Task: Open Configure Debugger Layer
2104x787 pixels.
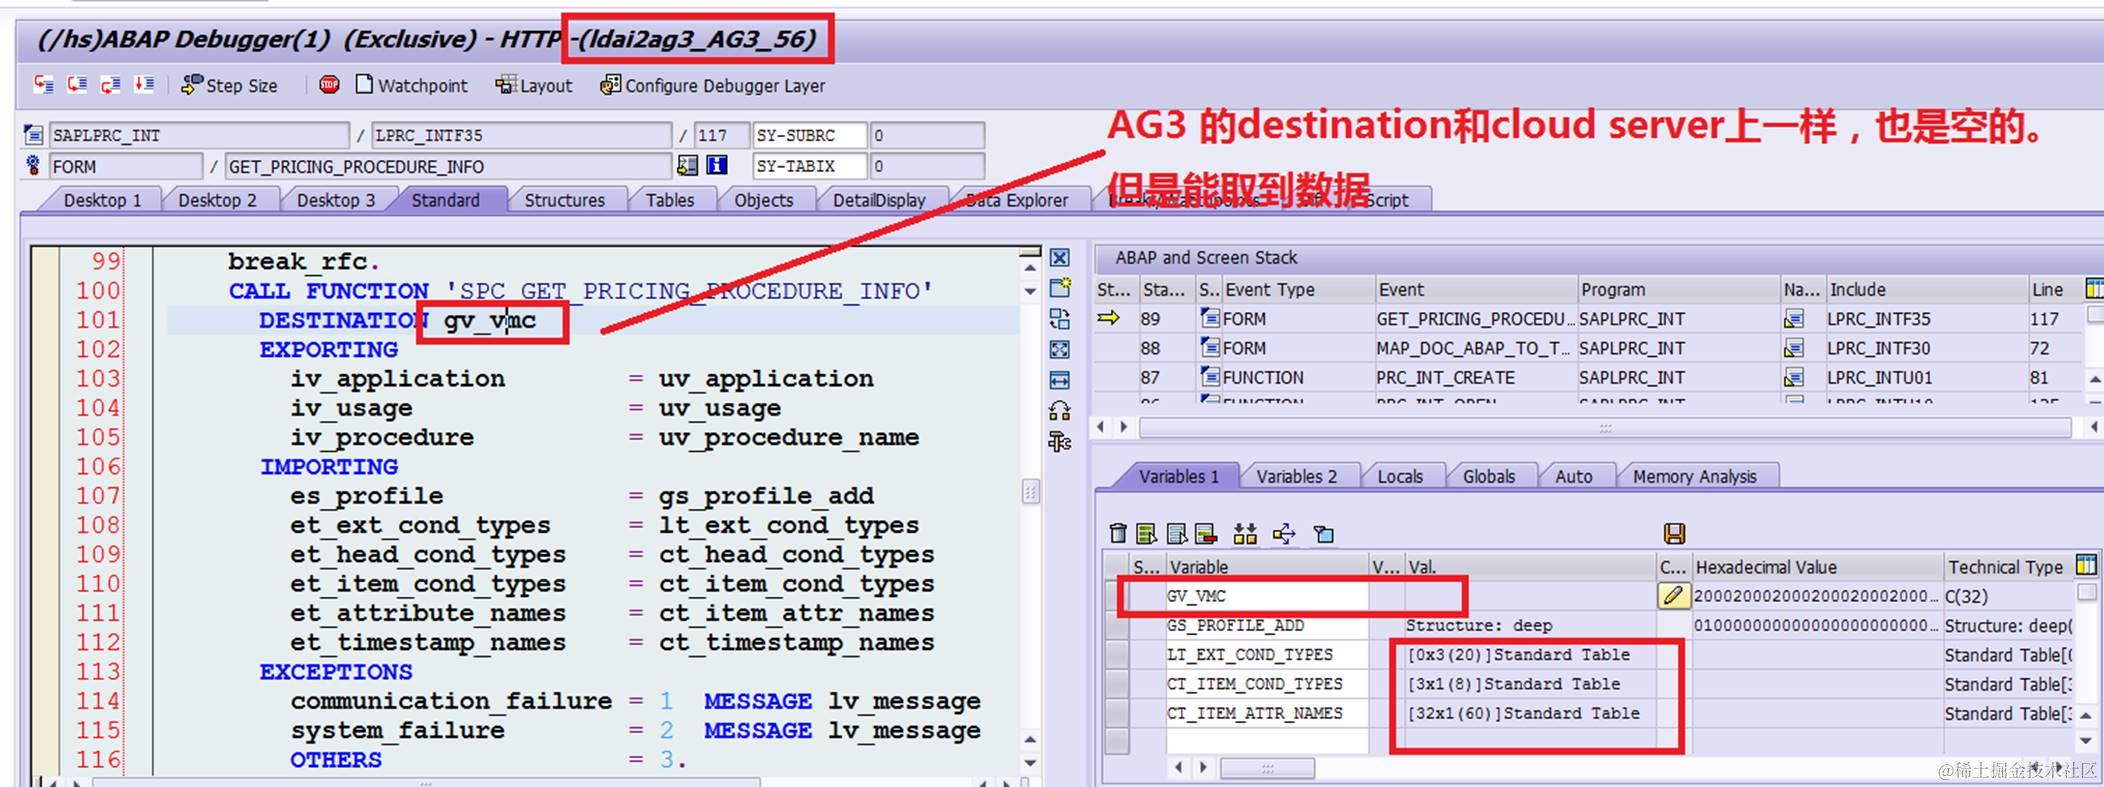Action: pos(713,85)
